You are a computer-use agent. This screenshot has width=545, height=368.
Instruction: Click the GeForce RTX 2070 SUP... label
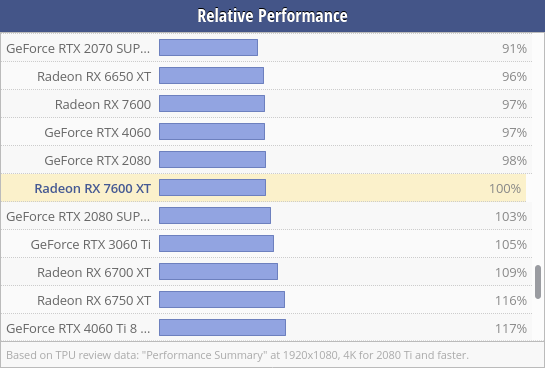78,48
